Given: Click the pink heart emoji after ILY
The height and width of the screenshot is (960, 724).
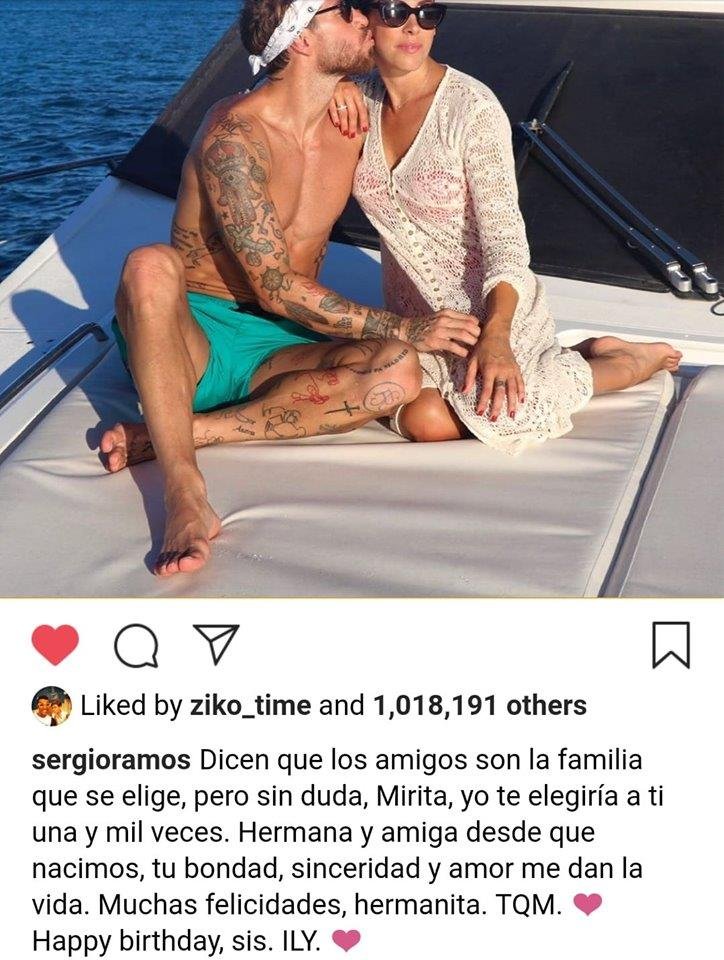Looking at the screenshot, I should pyautogui.click(x=346, y=940).
